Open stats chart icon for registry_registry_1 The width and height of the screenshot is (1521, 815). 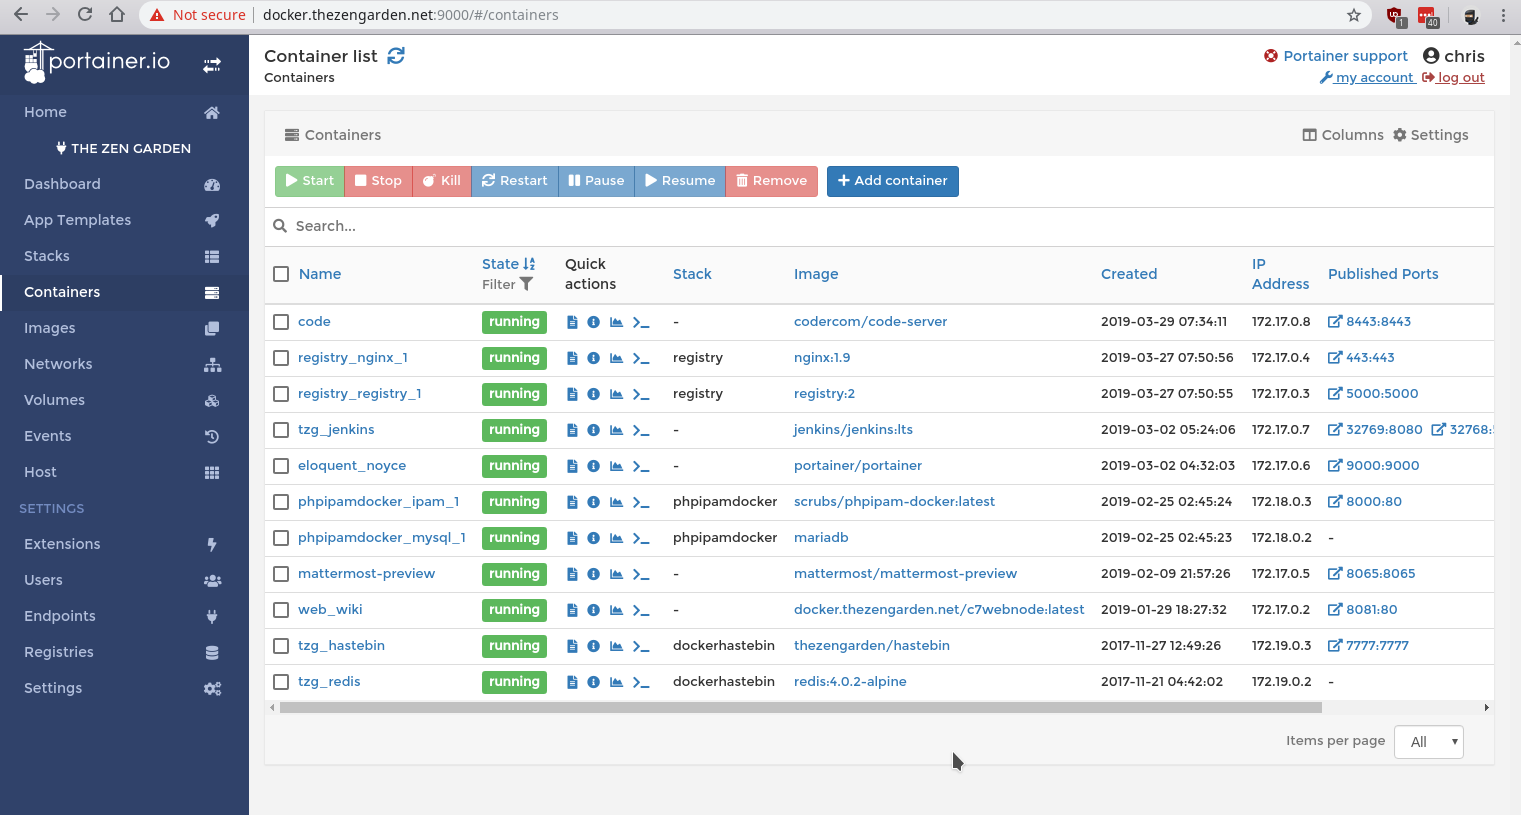pyautogui.click(x=616, y=394)
